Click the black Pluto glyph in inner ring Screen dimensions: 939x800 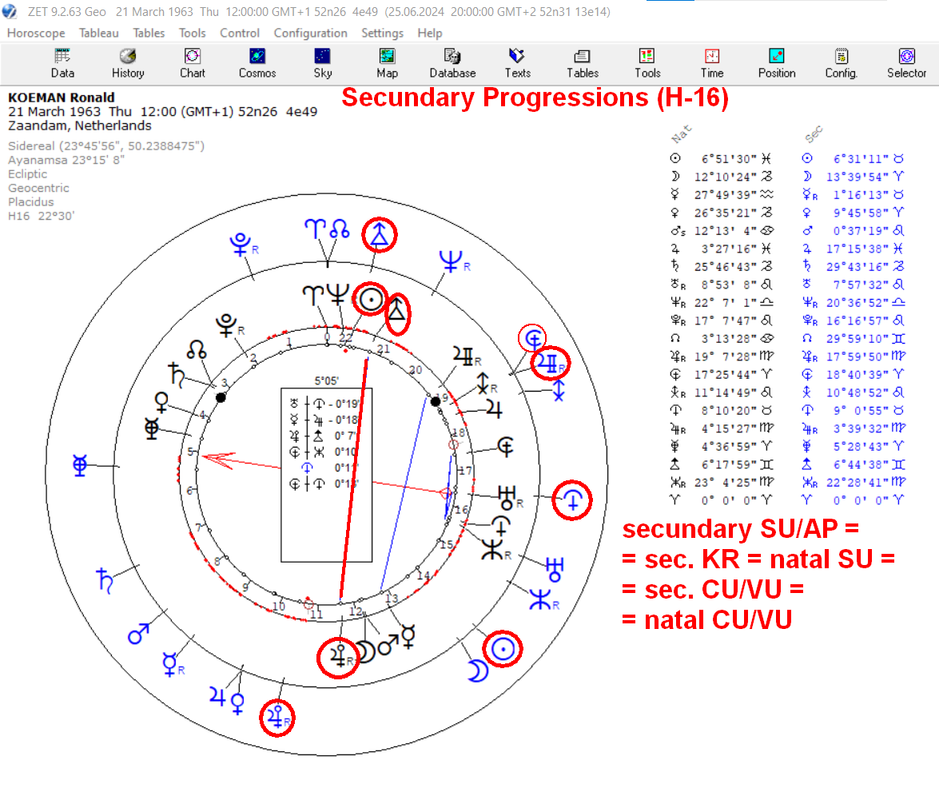point(226,325)
